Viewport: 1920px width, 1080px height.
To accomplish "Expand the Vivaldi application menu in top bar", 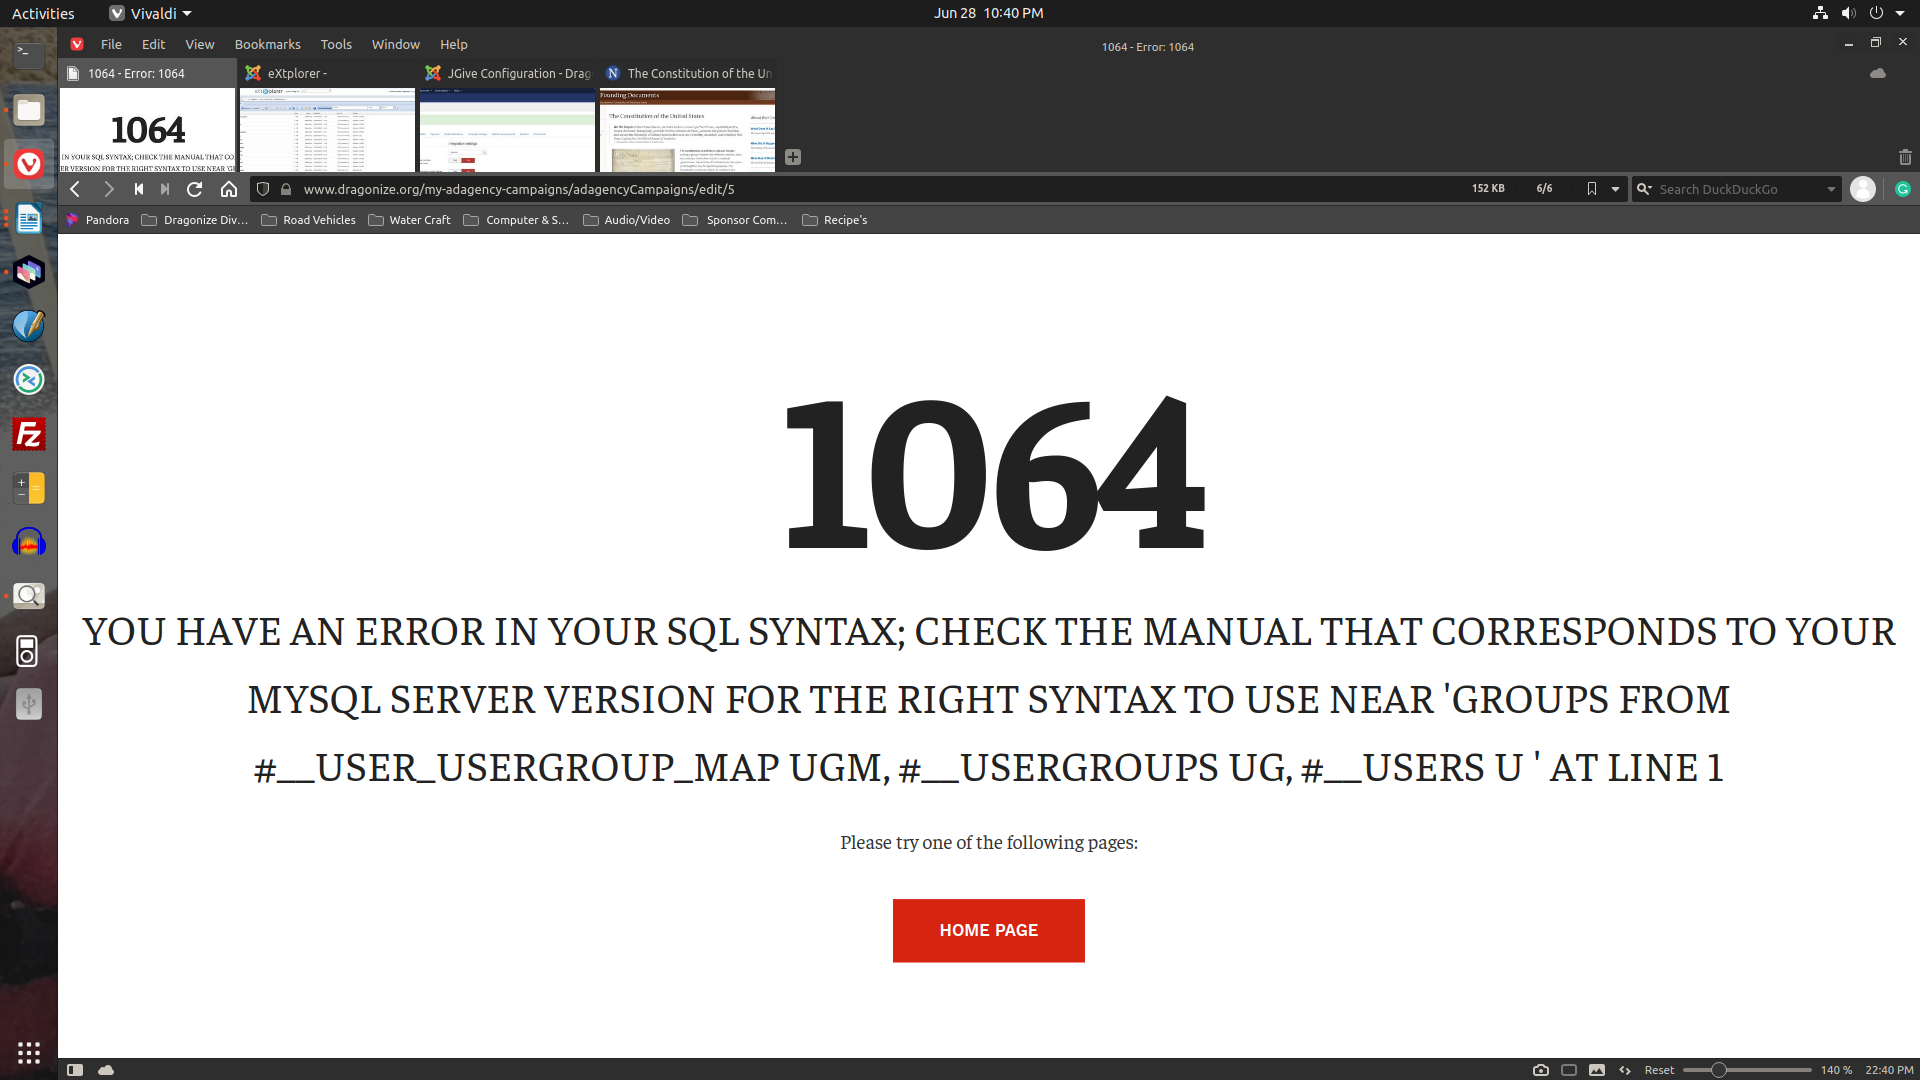I will click(152, 13).
